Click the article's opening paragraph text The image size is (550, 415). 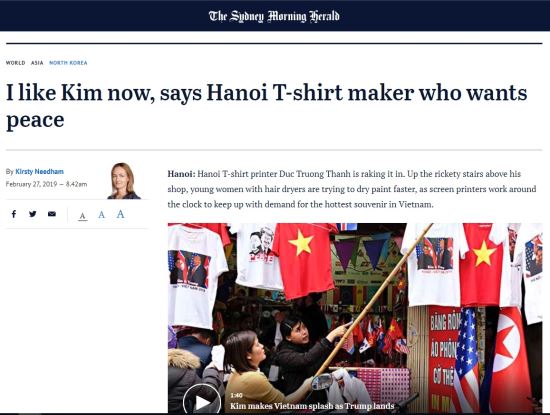click(352, 189)
